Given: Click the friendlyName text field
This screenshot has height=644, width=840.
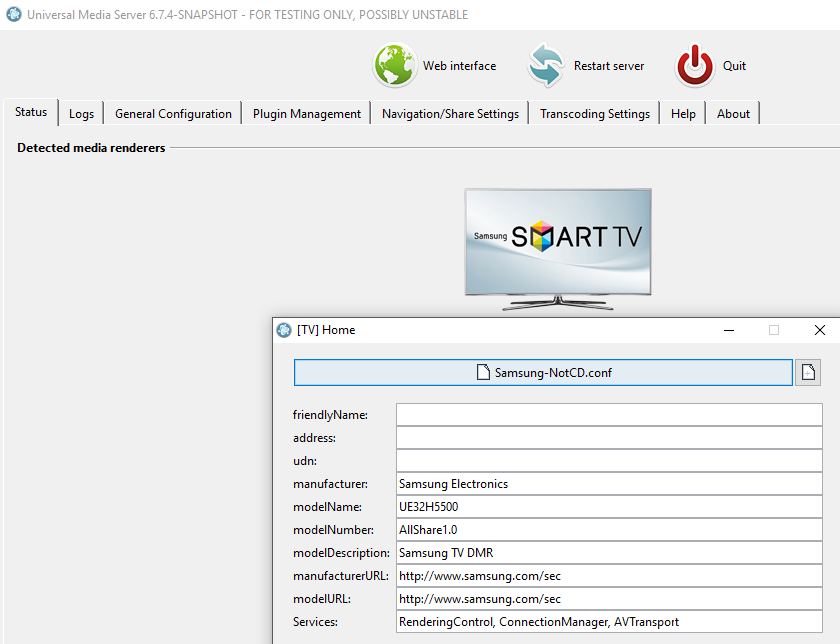Looking at the screenshot, I should click(609, 415).
